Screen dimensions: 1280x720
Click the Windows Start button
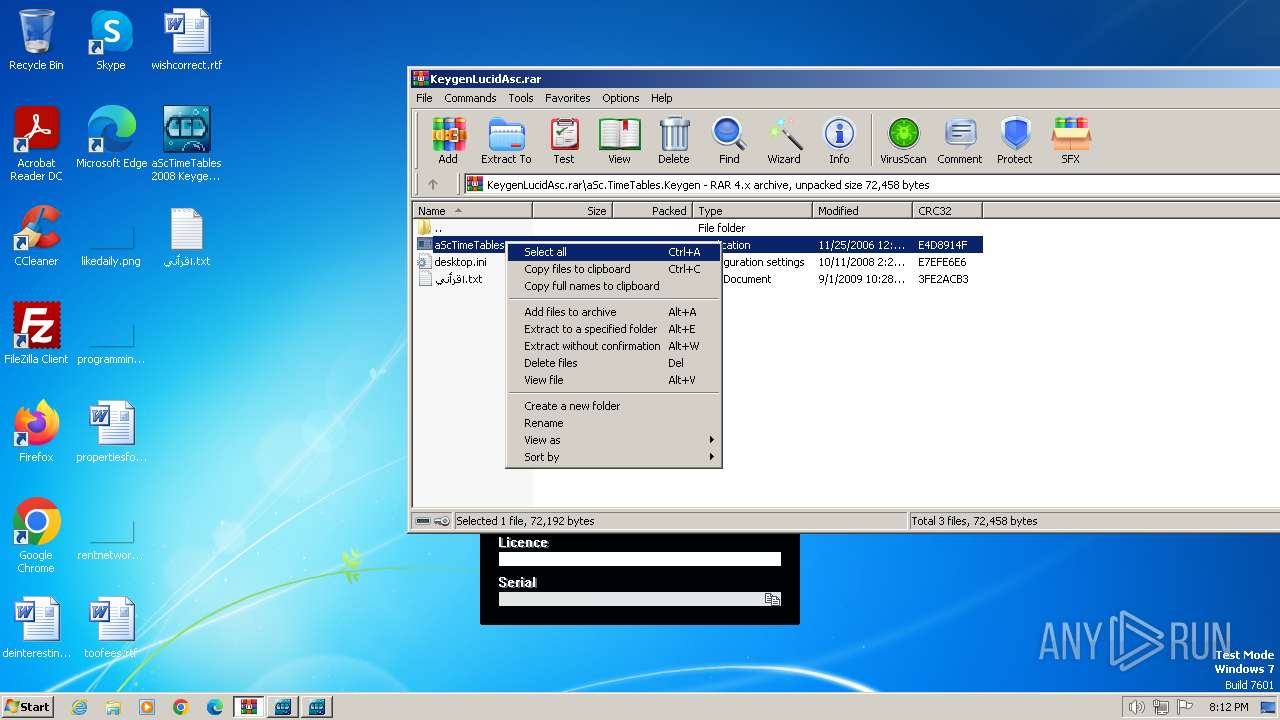(x=28, y=707)
